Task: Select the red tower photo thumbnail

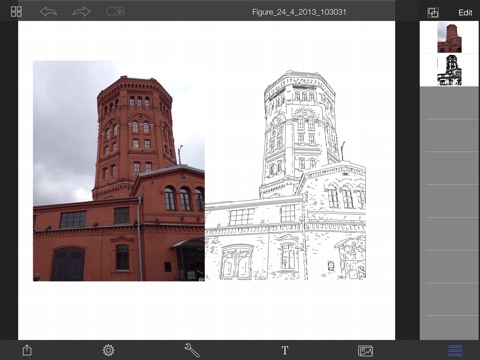Action: [x=449, y=38]
